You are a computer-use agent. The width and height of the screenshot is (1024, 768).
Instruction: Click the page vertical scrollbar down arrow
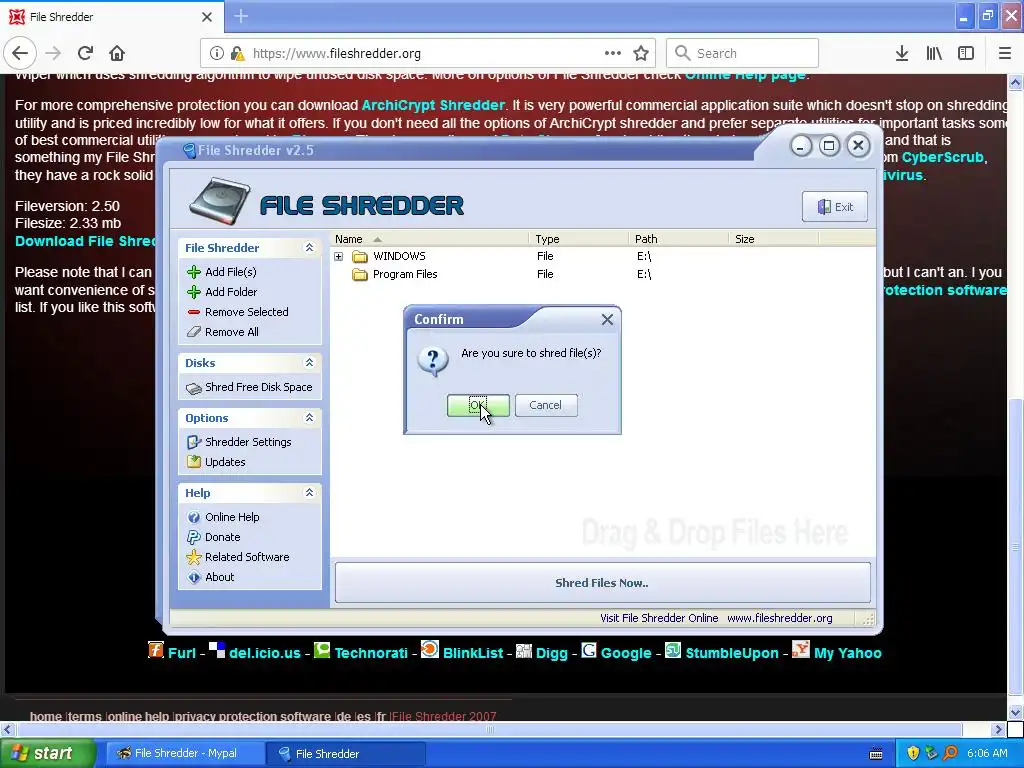(1016, 712)
